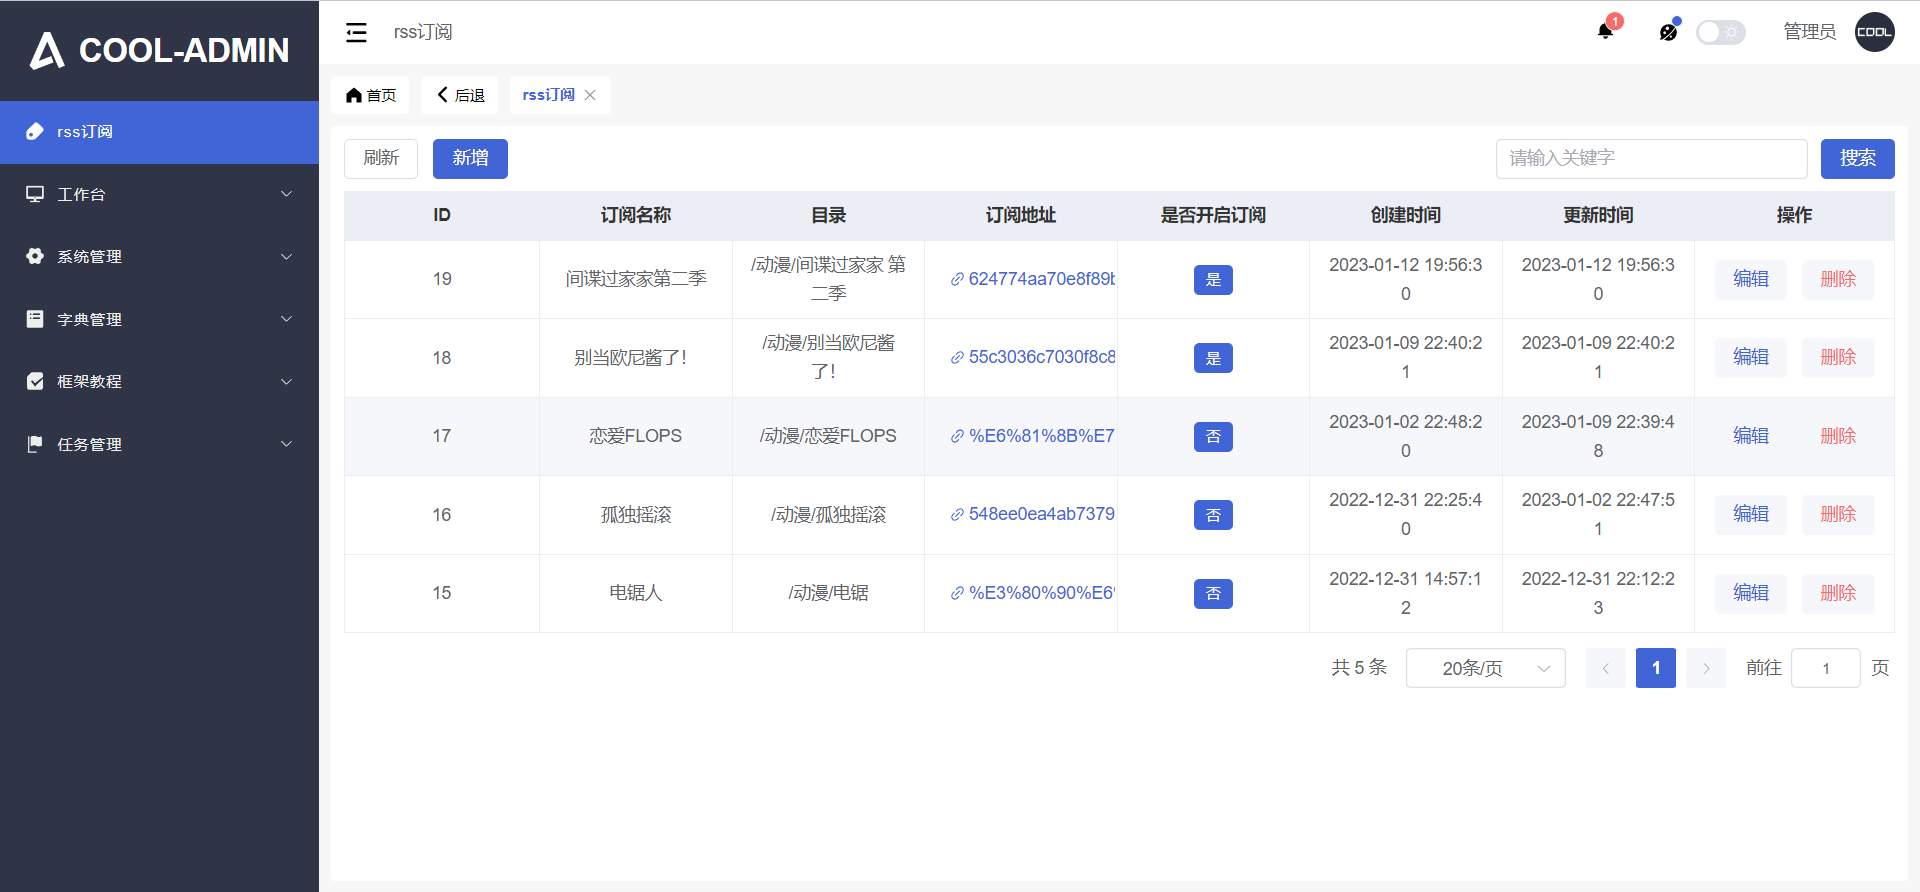1920x892 pixels.
Task: Click the 订阅名称 column header
Action: [636, 215]
